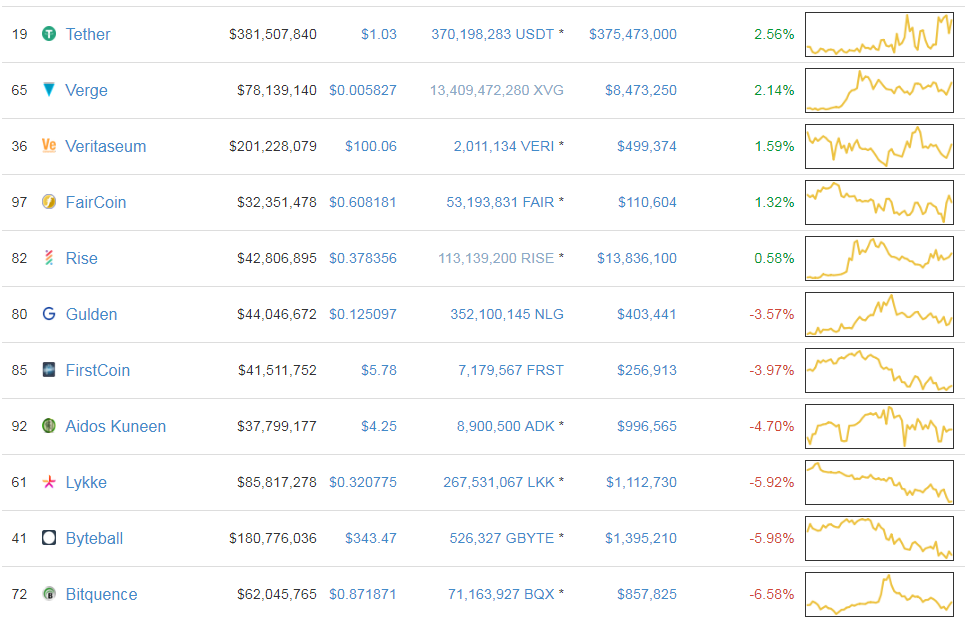View Lykke's 7-day price chart
Viewport: 966px width, 621px height.
pos(879,482)
